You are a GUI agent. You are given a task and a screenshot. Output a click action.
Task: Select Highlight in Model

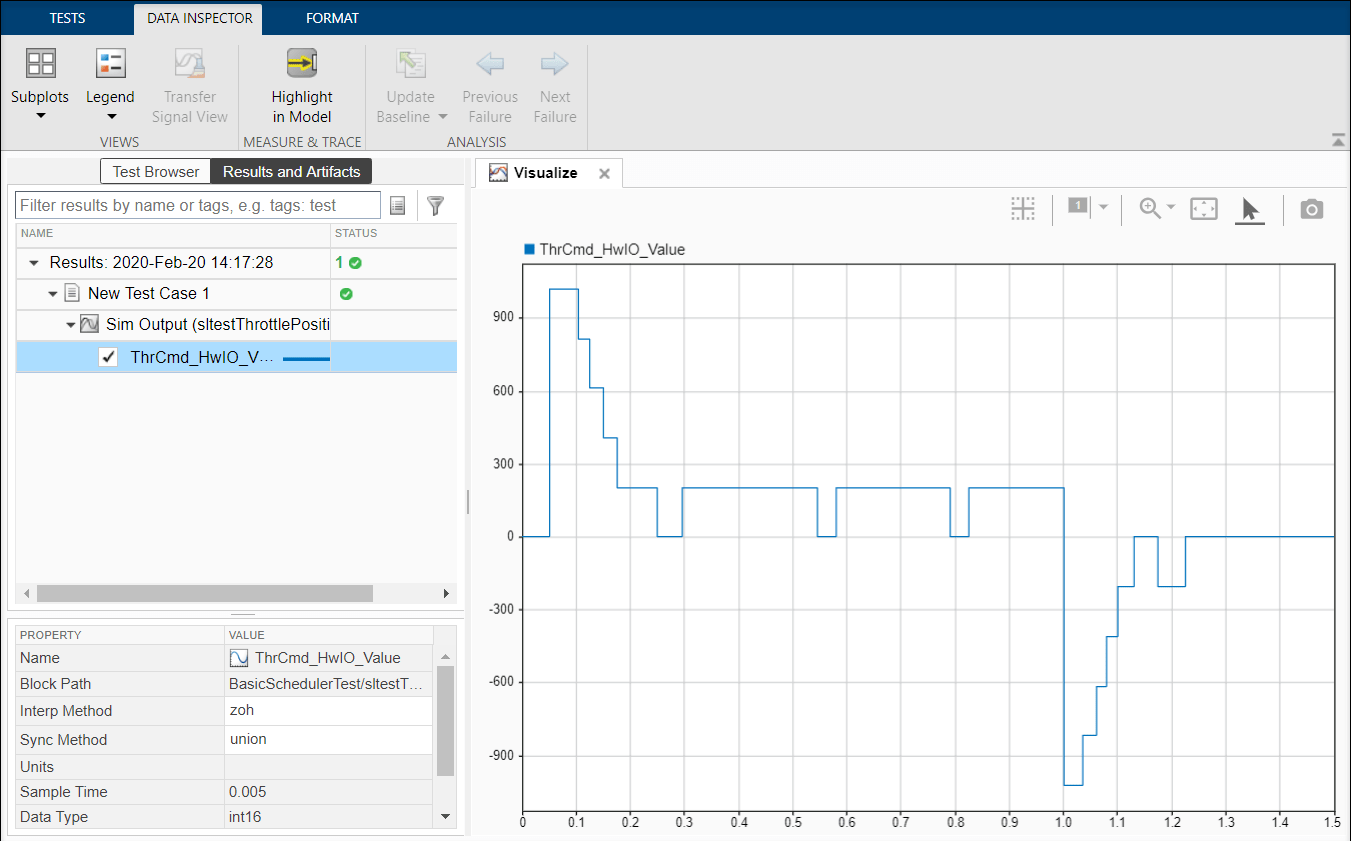pos(302,85)
